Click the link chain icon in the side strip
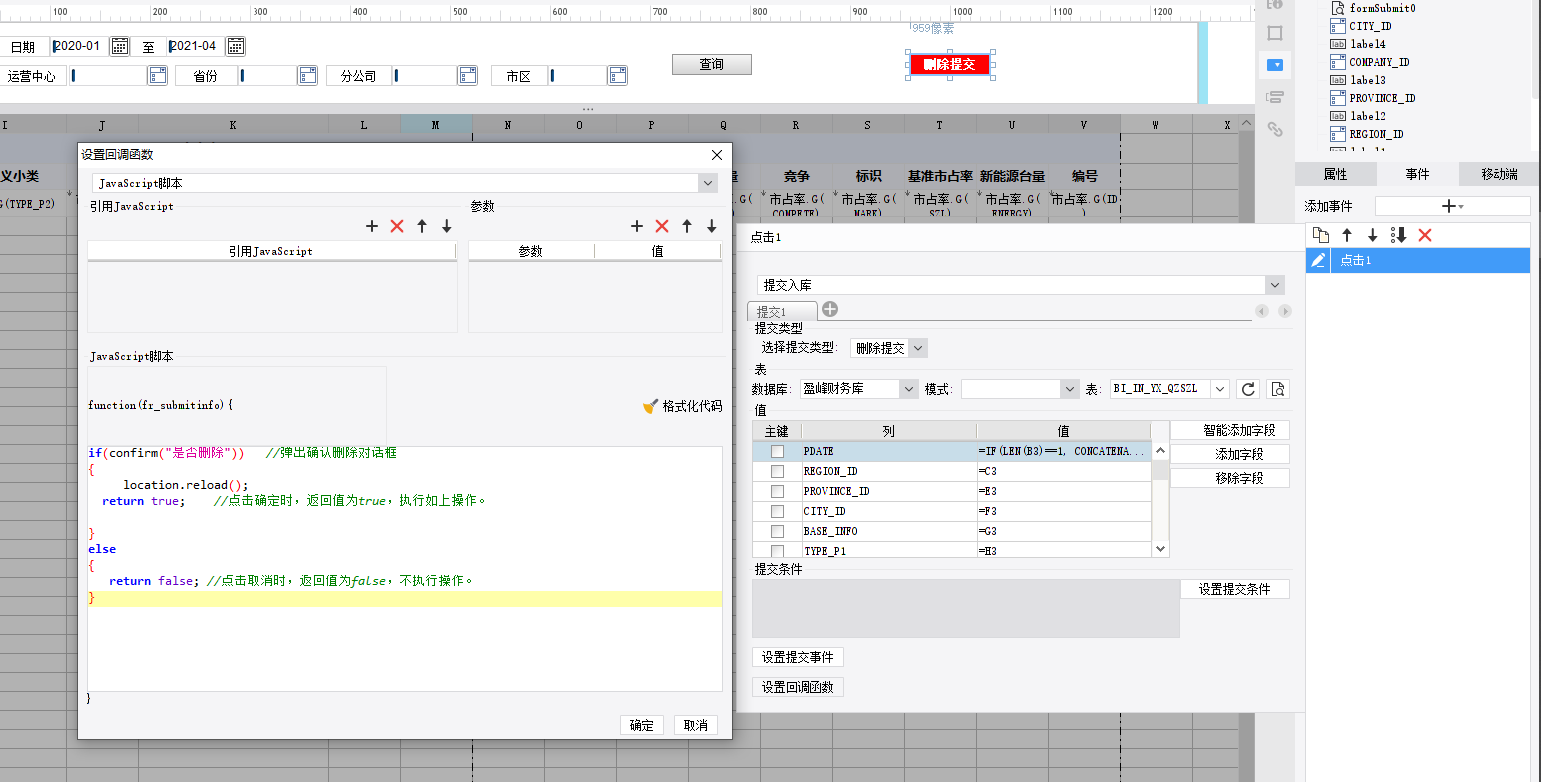1541x782 pixels. (1274, 129)
